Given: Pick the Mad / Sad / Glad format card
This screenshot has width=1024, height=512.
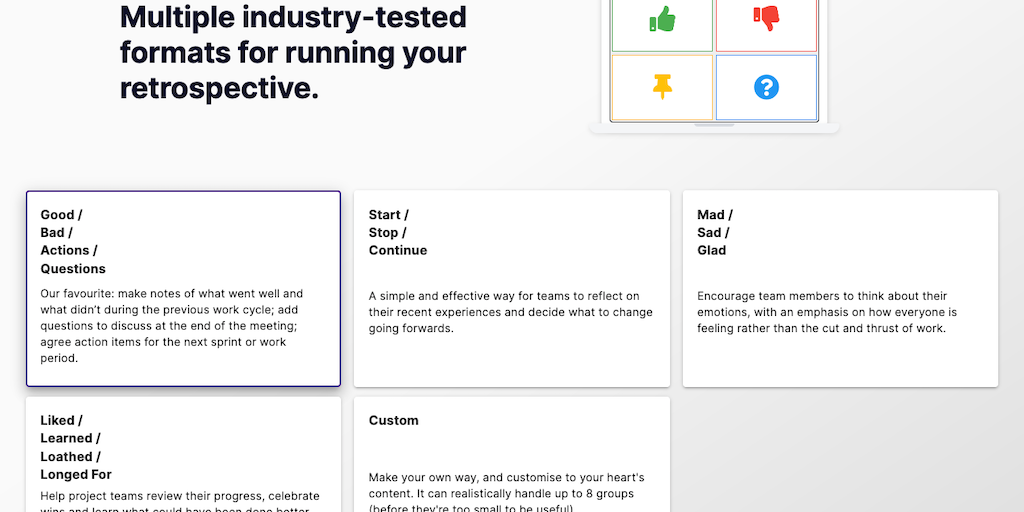Looking at the screenshot, I should (840, 288).
